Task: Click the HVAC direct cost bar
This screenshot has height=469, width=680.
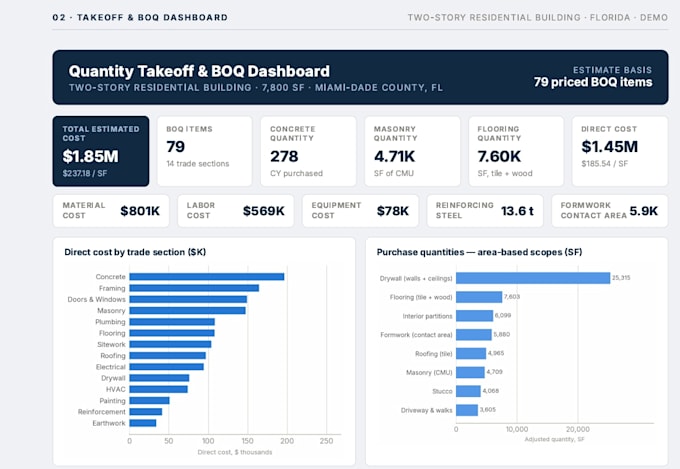Action: click(159, 389)
